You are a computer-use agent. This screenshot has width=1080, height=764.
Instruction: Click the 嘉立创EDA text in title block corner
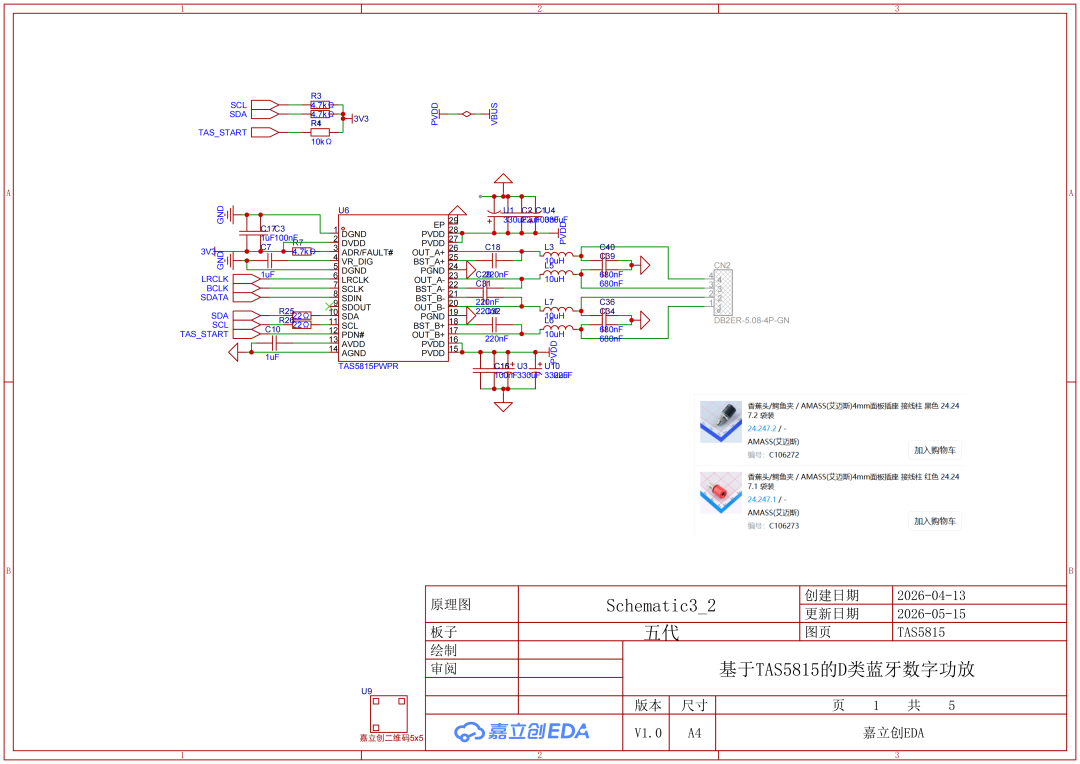click(x=893, y=733)
